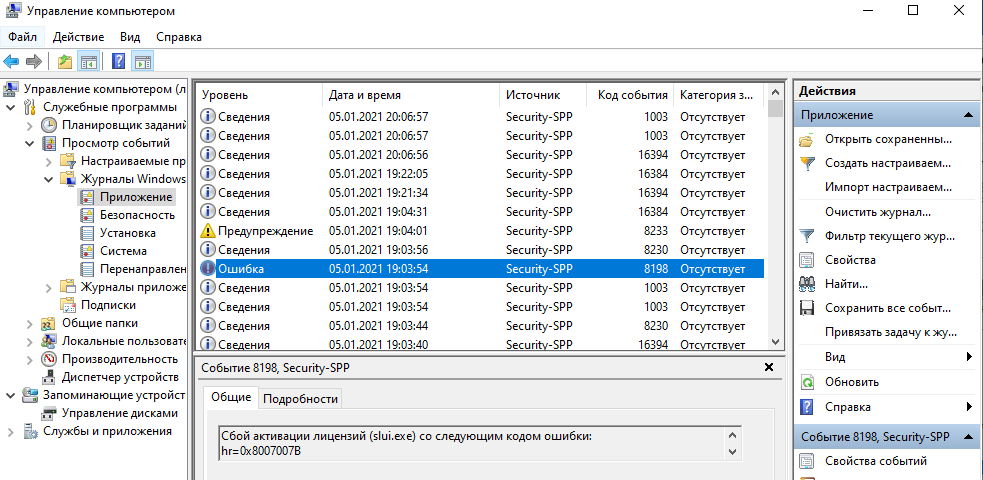Click Свойства событий action
This screenshot has width=983, height=480.
click(876, 461)
